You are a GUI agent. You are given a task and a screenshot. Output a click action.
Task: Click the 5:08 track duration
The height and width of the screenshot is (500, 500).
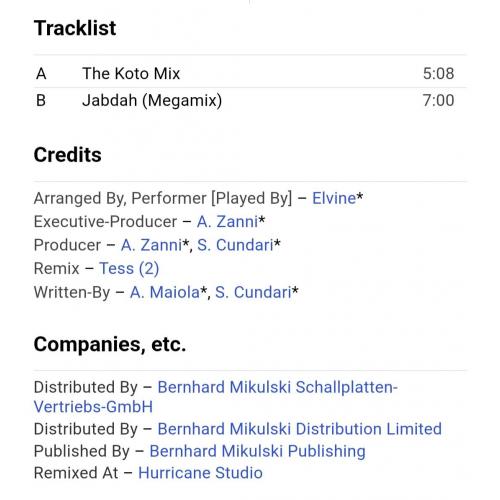pos(438,73)
